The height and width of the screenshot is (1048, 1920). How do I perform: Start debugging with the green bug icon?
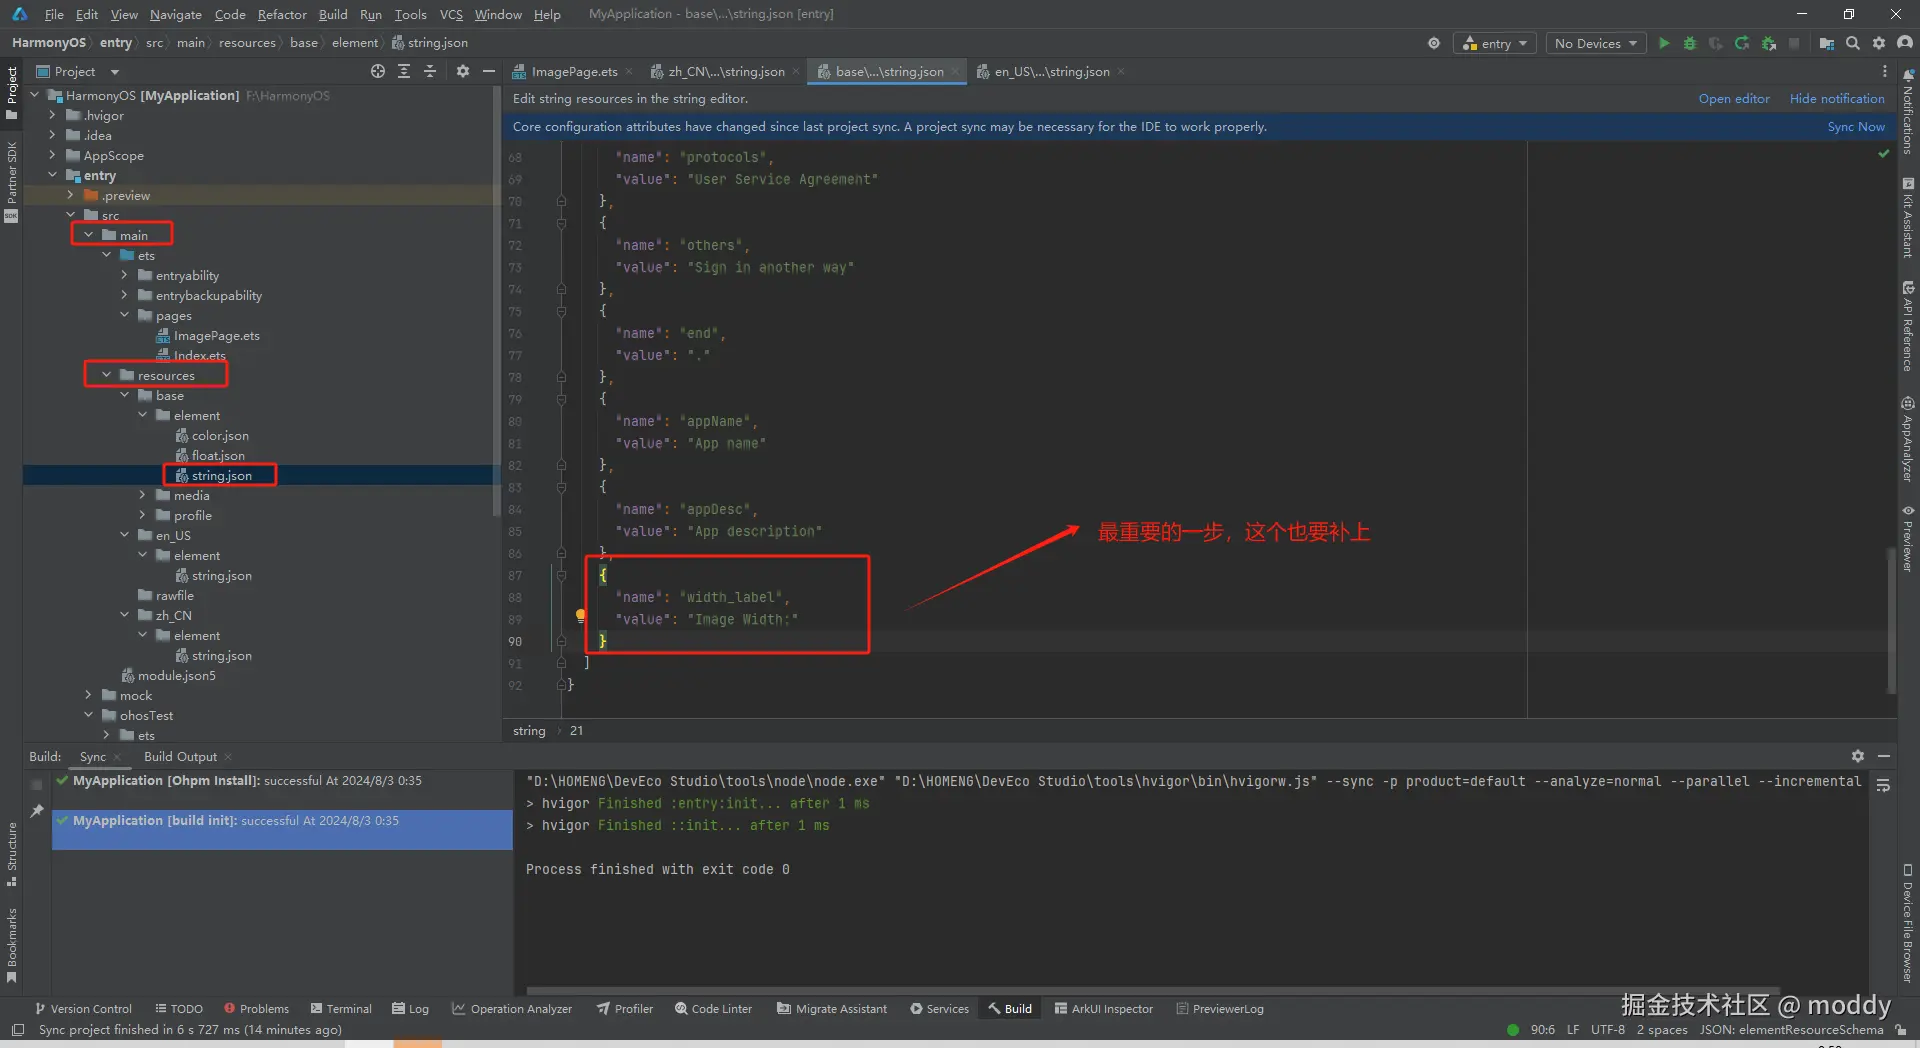1690,43
